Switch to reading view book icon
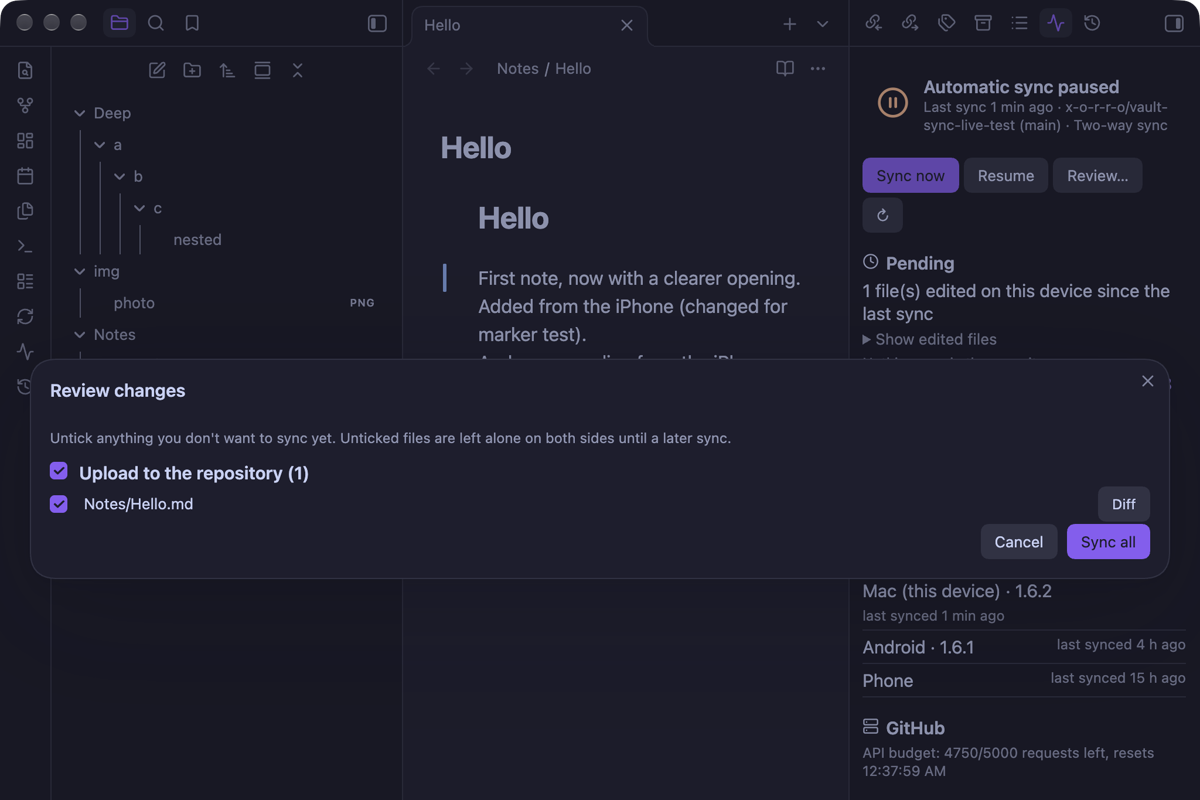Screen dimensions: 1200x800 (785, 69)
